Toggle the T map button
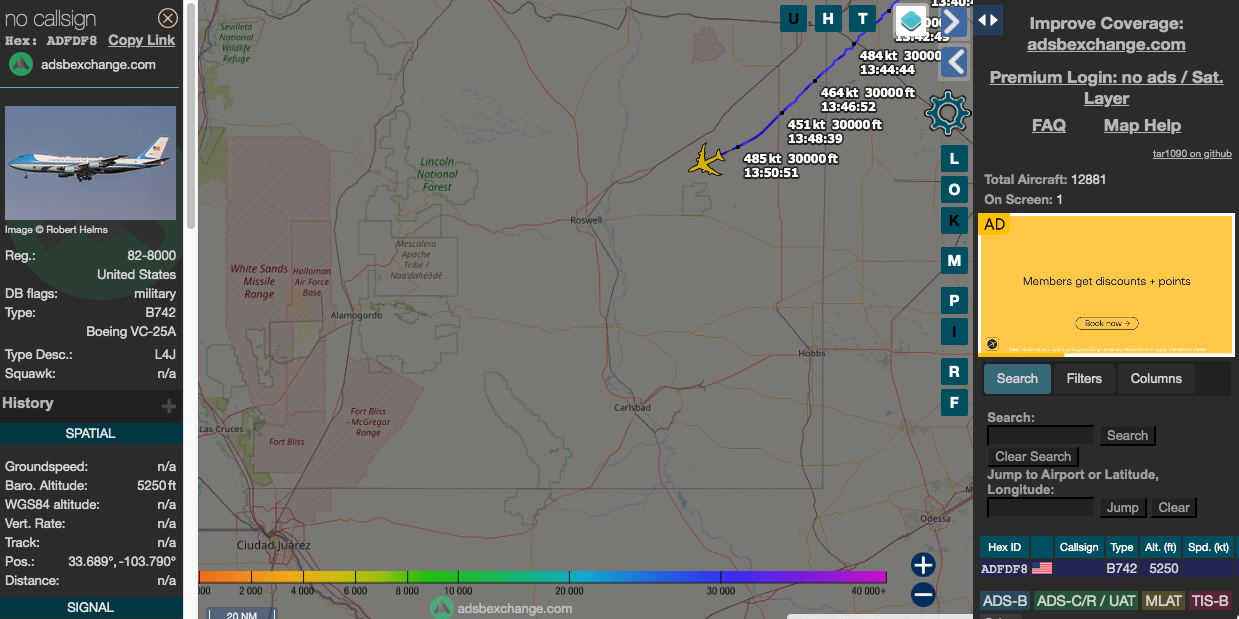The width and height of the screenshot is (1239, 619). coord(862,18)
